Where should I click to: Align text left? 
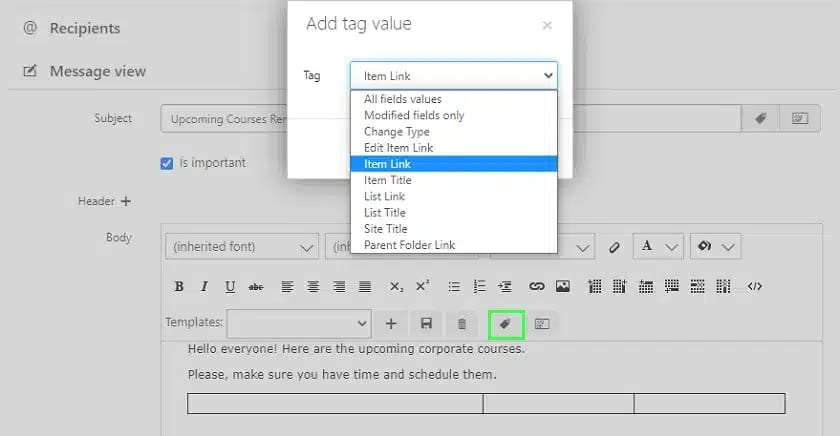tap(288, 287)
